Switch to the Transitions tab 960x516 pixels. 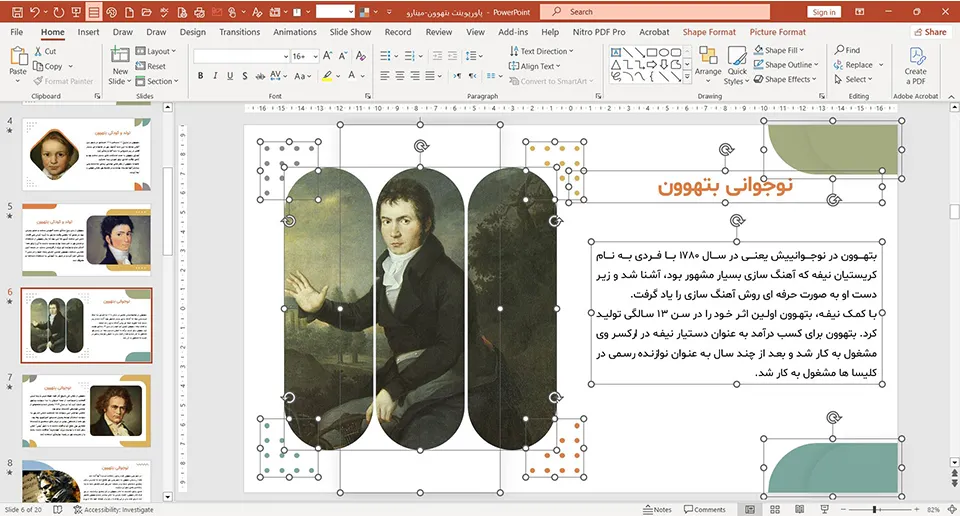tap(239, 32)
